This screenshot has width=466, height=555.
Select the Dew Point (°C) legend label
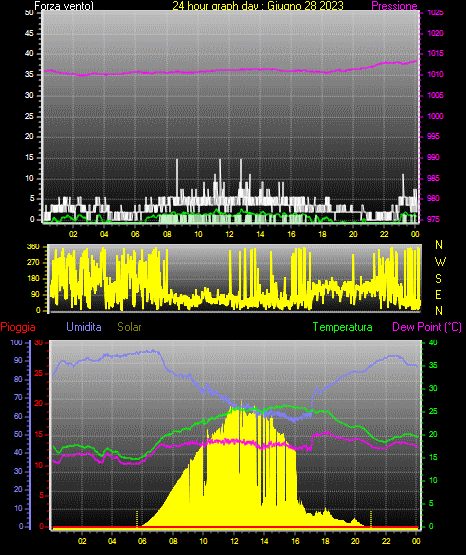(x=427, y=327)
